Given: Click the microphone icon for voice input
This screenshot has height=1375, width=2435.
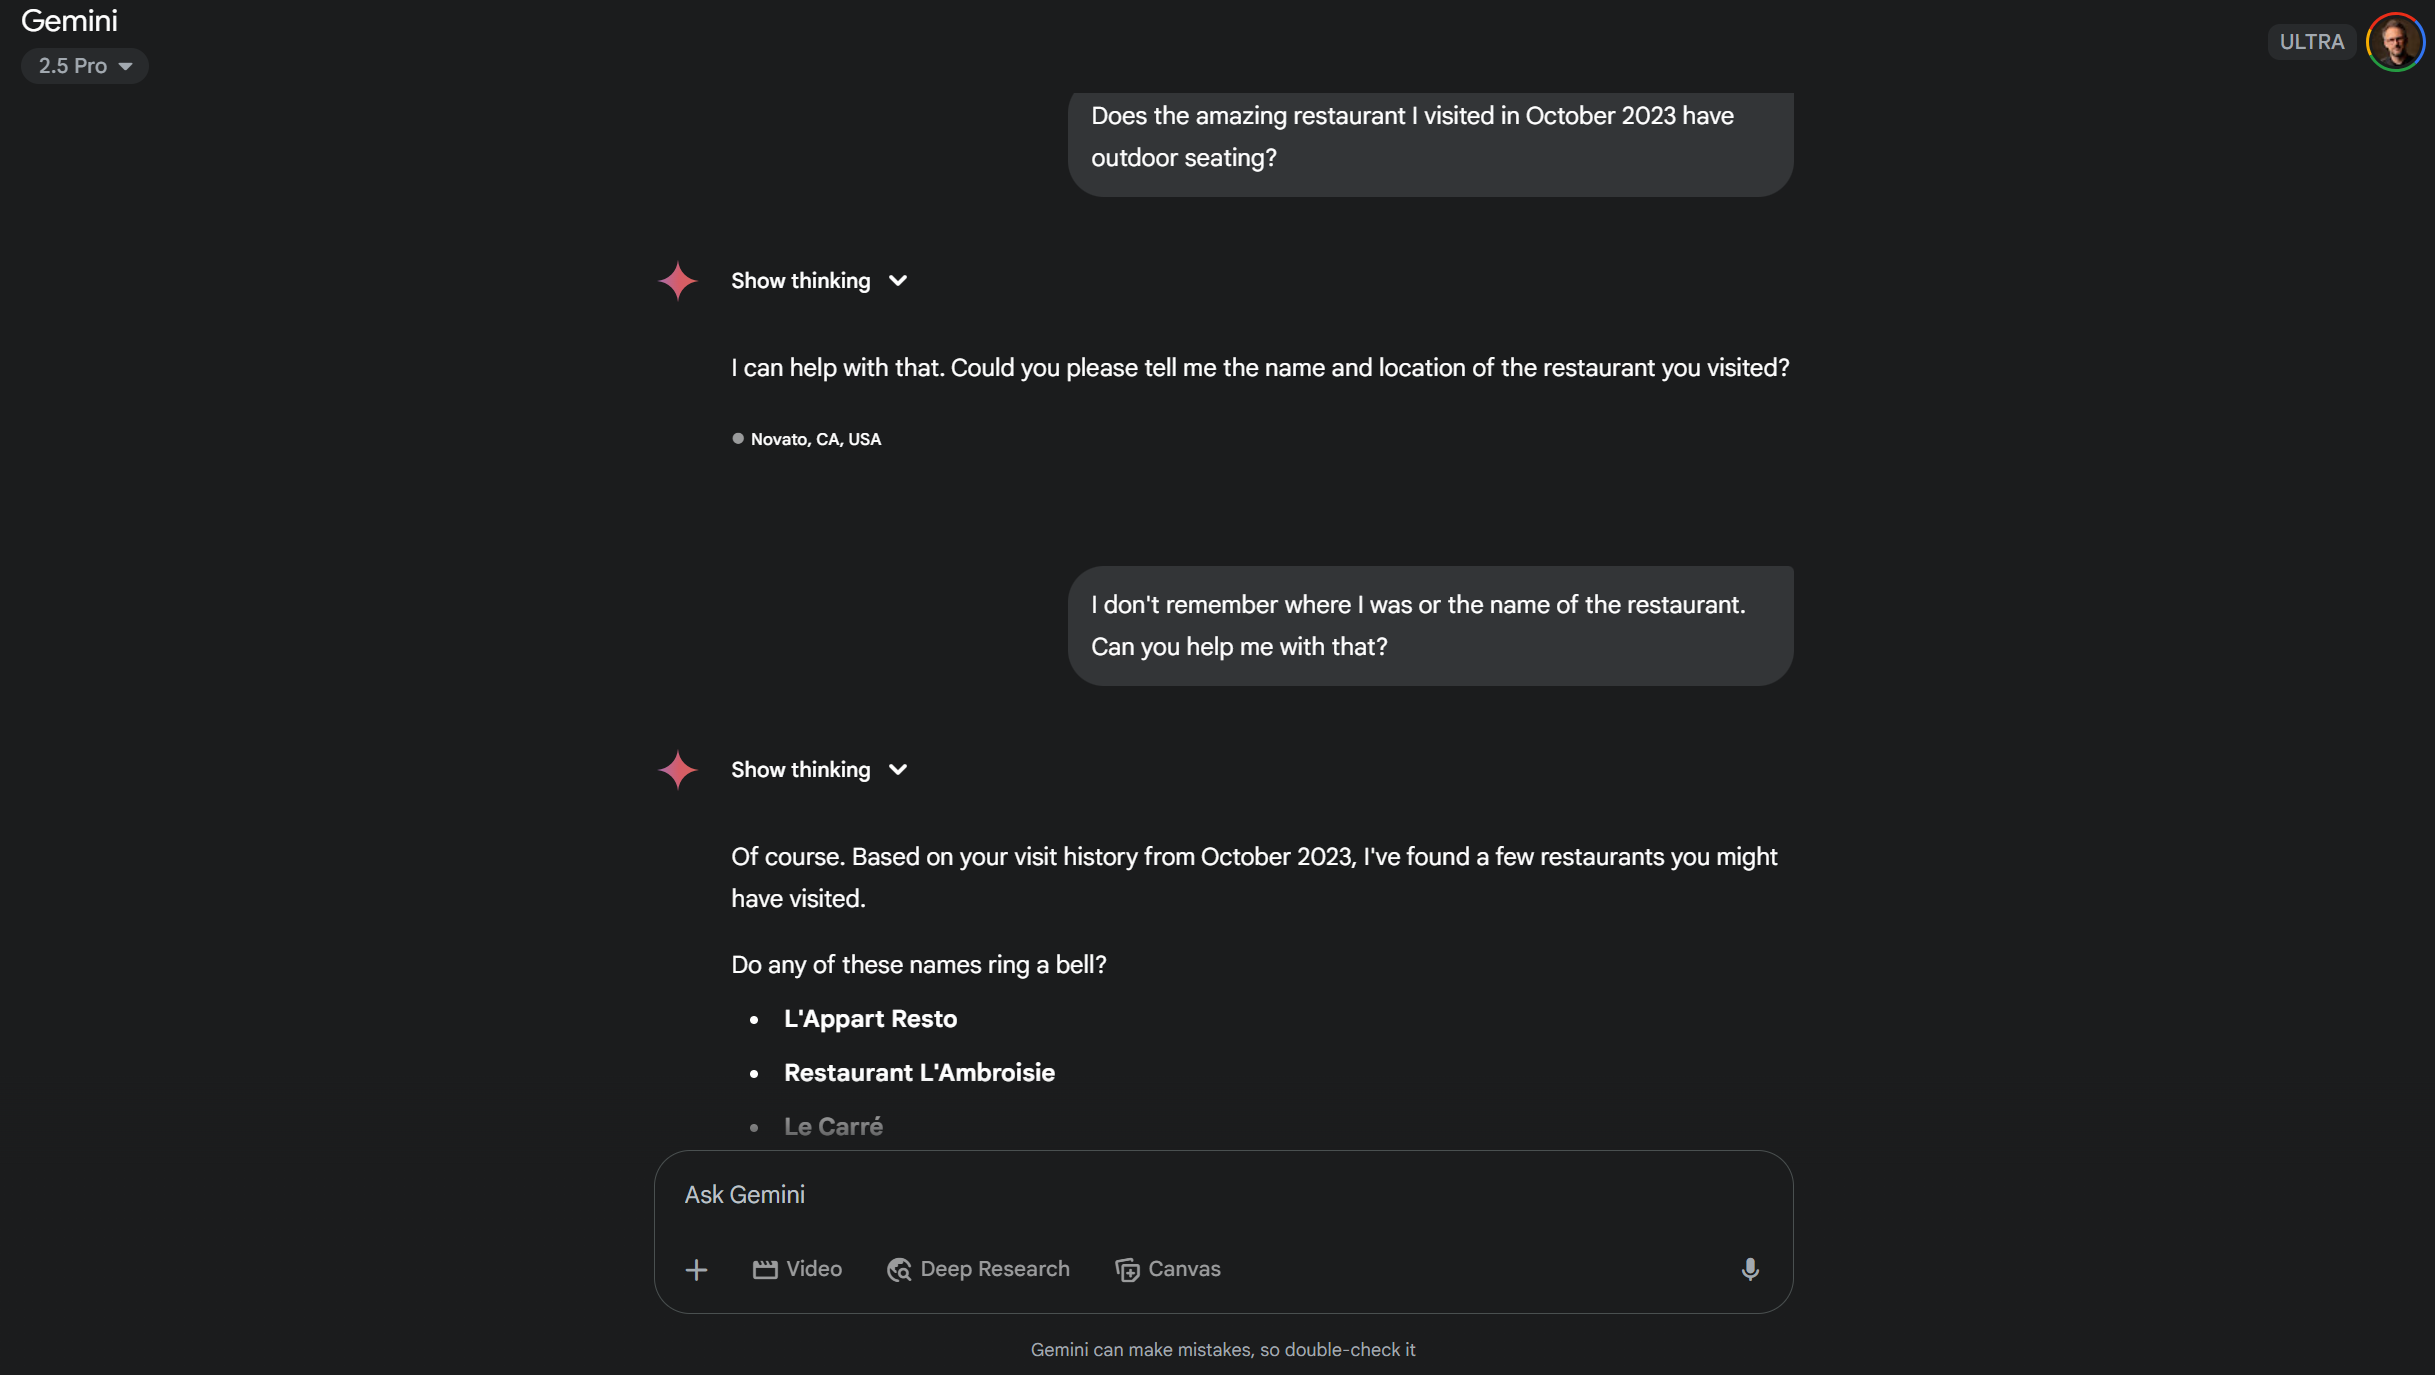Looking at the screenshot, I should [x=1749, y=1270].
